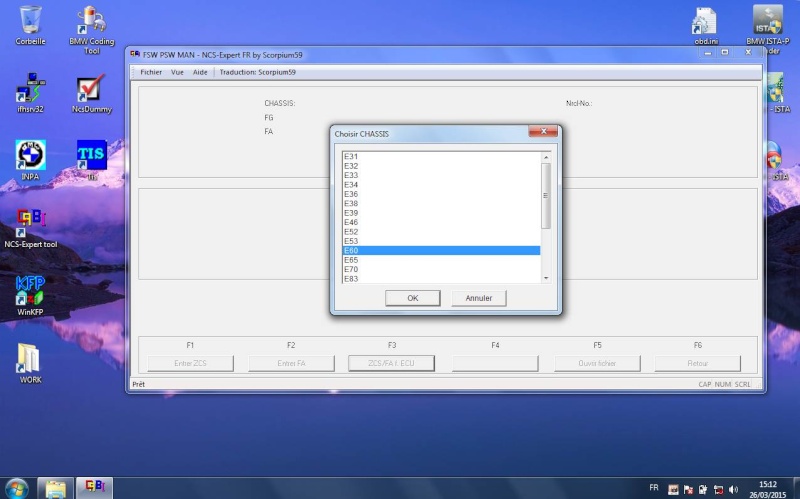Open Windows Explorer from the taskbar

pyautogui.click(x=55, y=489)
